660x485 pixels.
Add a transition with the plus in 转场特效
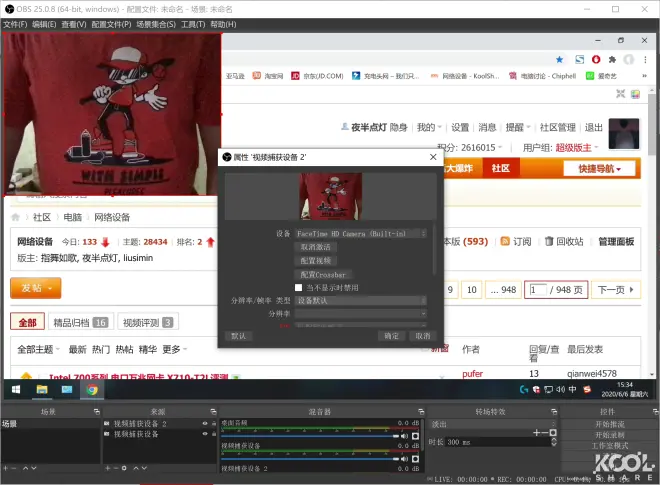[x=536, y=432]
